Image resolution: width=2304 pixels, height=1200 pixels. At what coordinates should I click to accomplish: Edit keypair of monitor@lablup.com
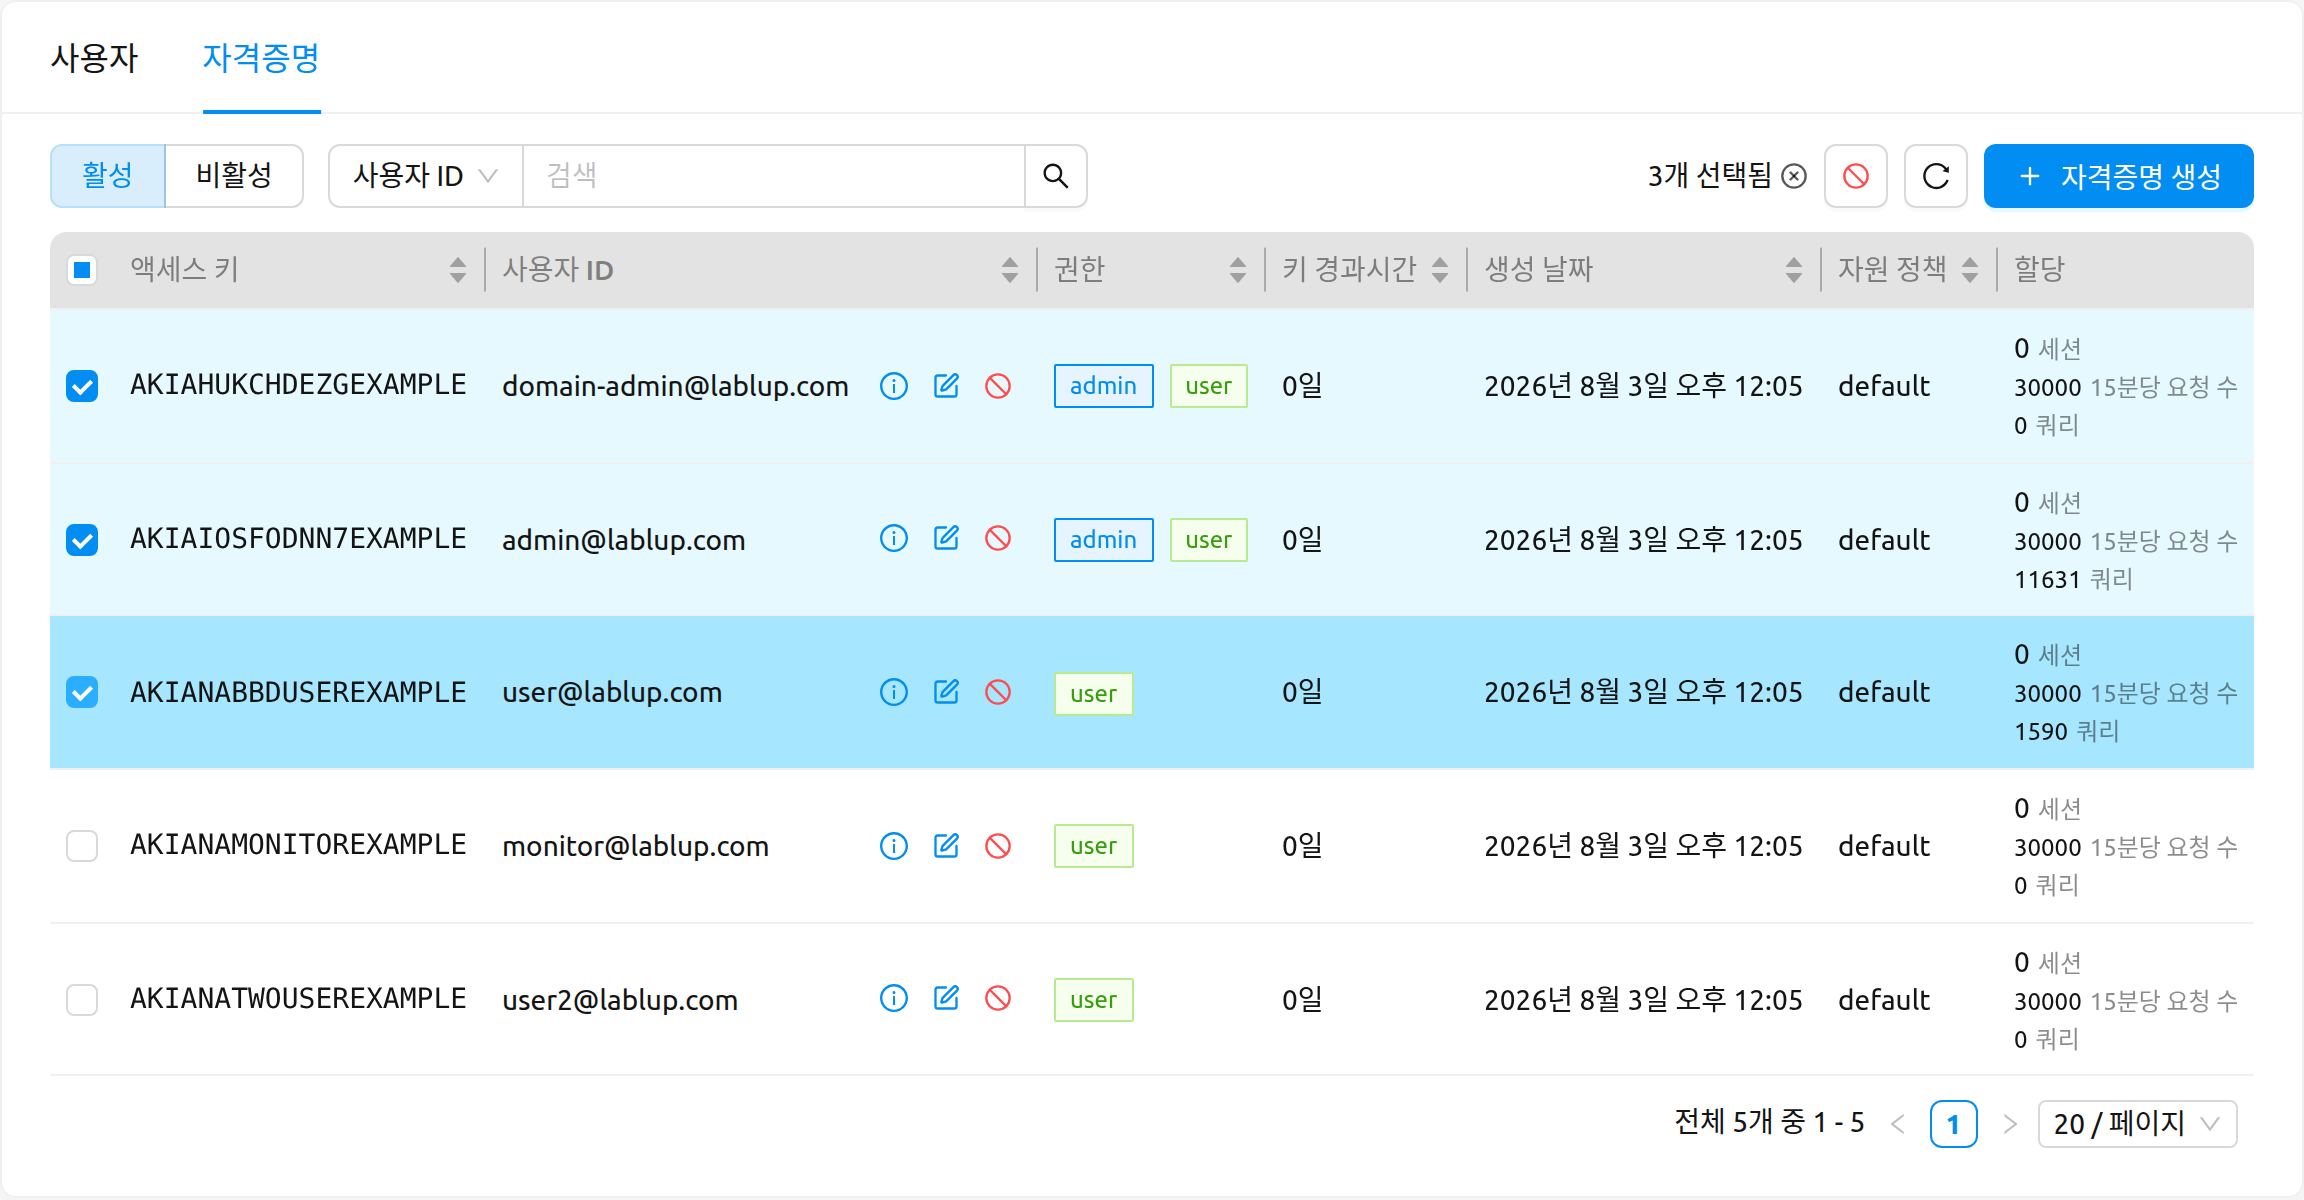946,846
